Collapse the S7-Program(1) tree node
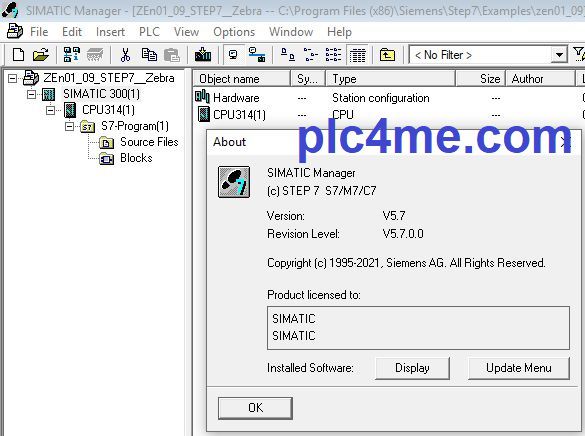The height and width of the screenshot is (436, 585). (69, 126)
